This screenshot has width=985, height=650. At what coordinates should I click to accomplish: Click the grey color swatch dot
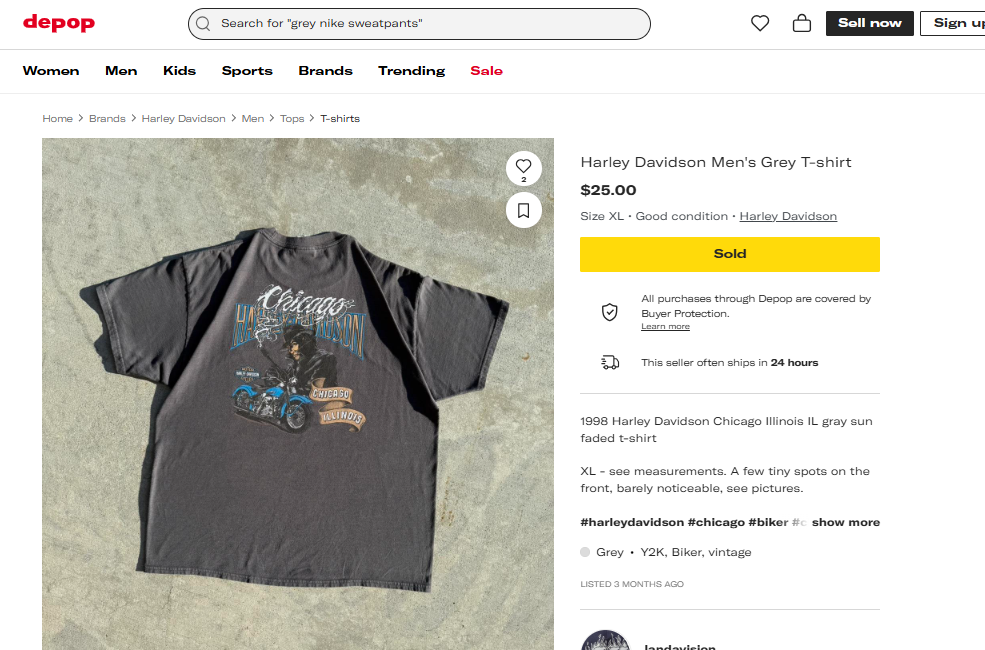click(x=585, y=552)
